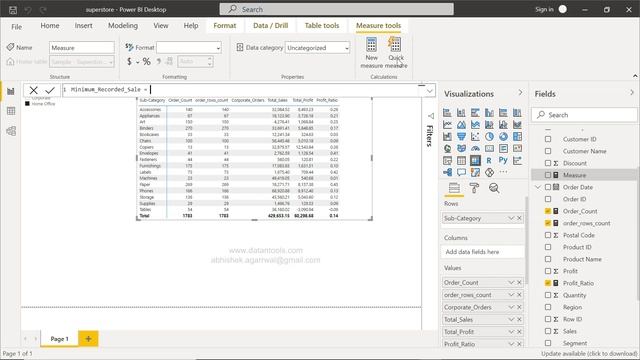This screenshot has height=360, width=640.
Task: Add a new report page
Action: pos(88,338)
